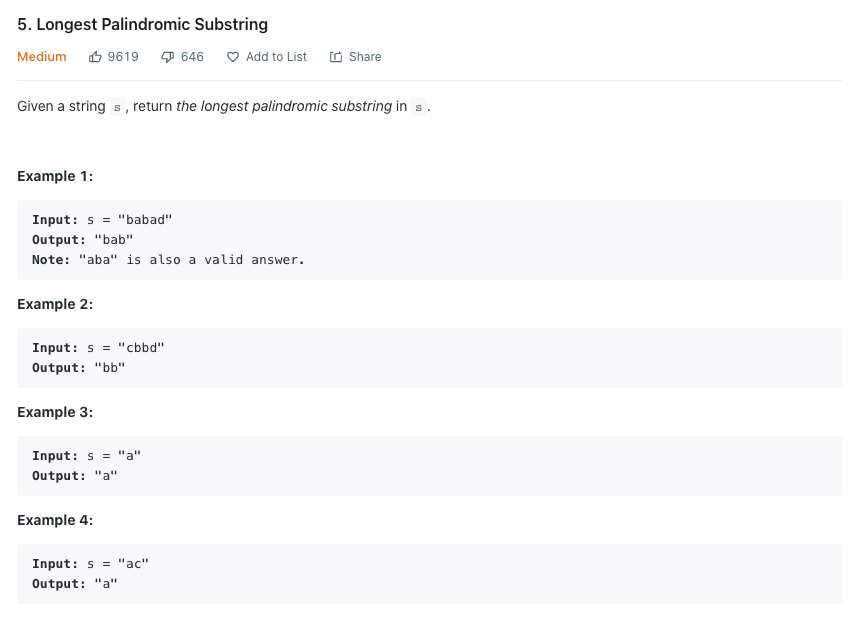The width and height of the screenshot is (860, 631).
Task: Click the title 5. Longest Palindromic Substring
Action: click(x=143, y=25)
